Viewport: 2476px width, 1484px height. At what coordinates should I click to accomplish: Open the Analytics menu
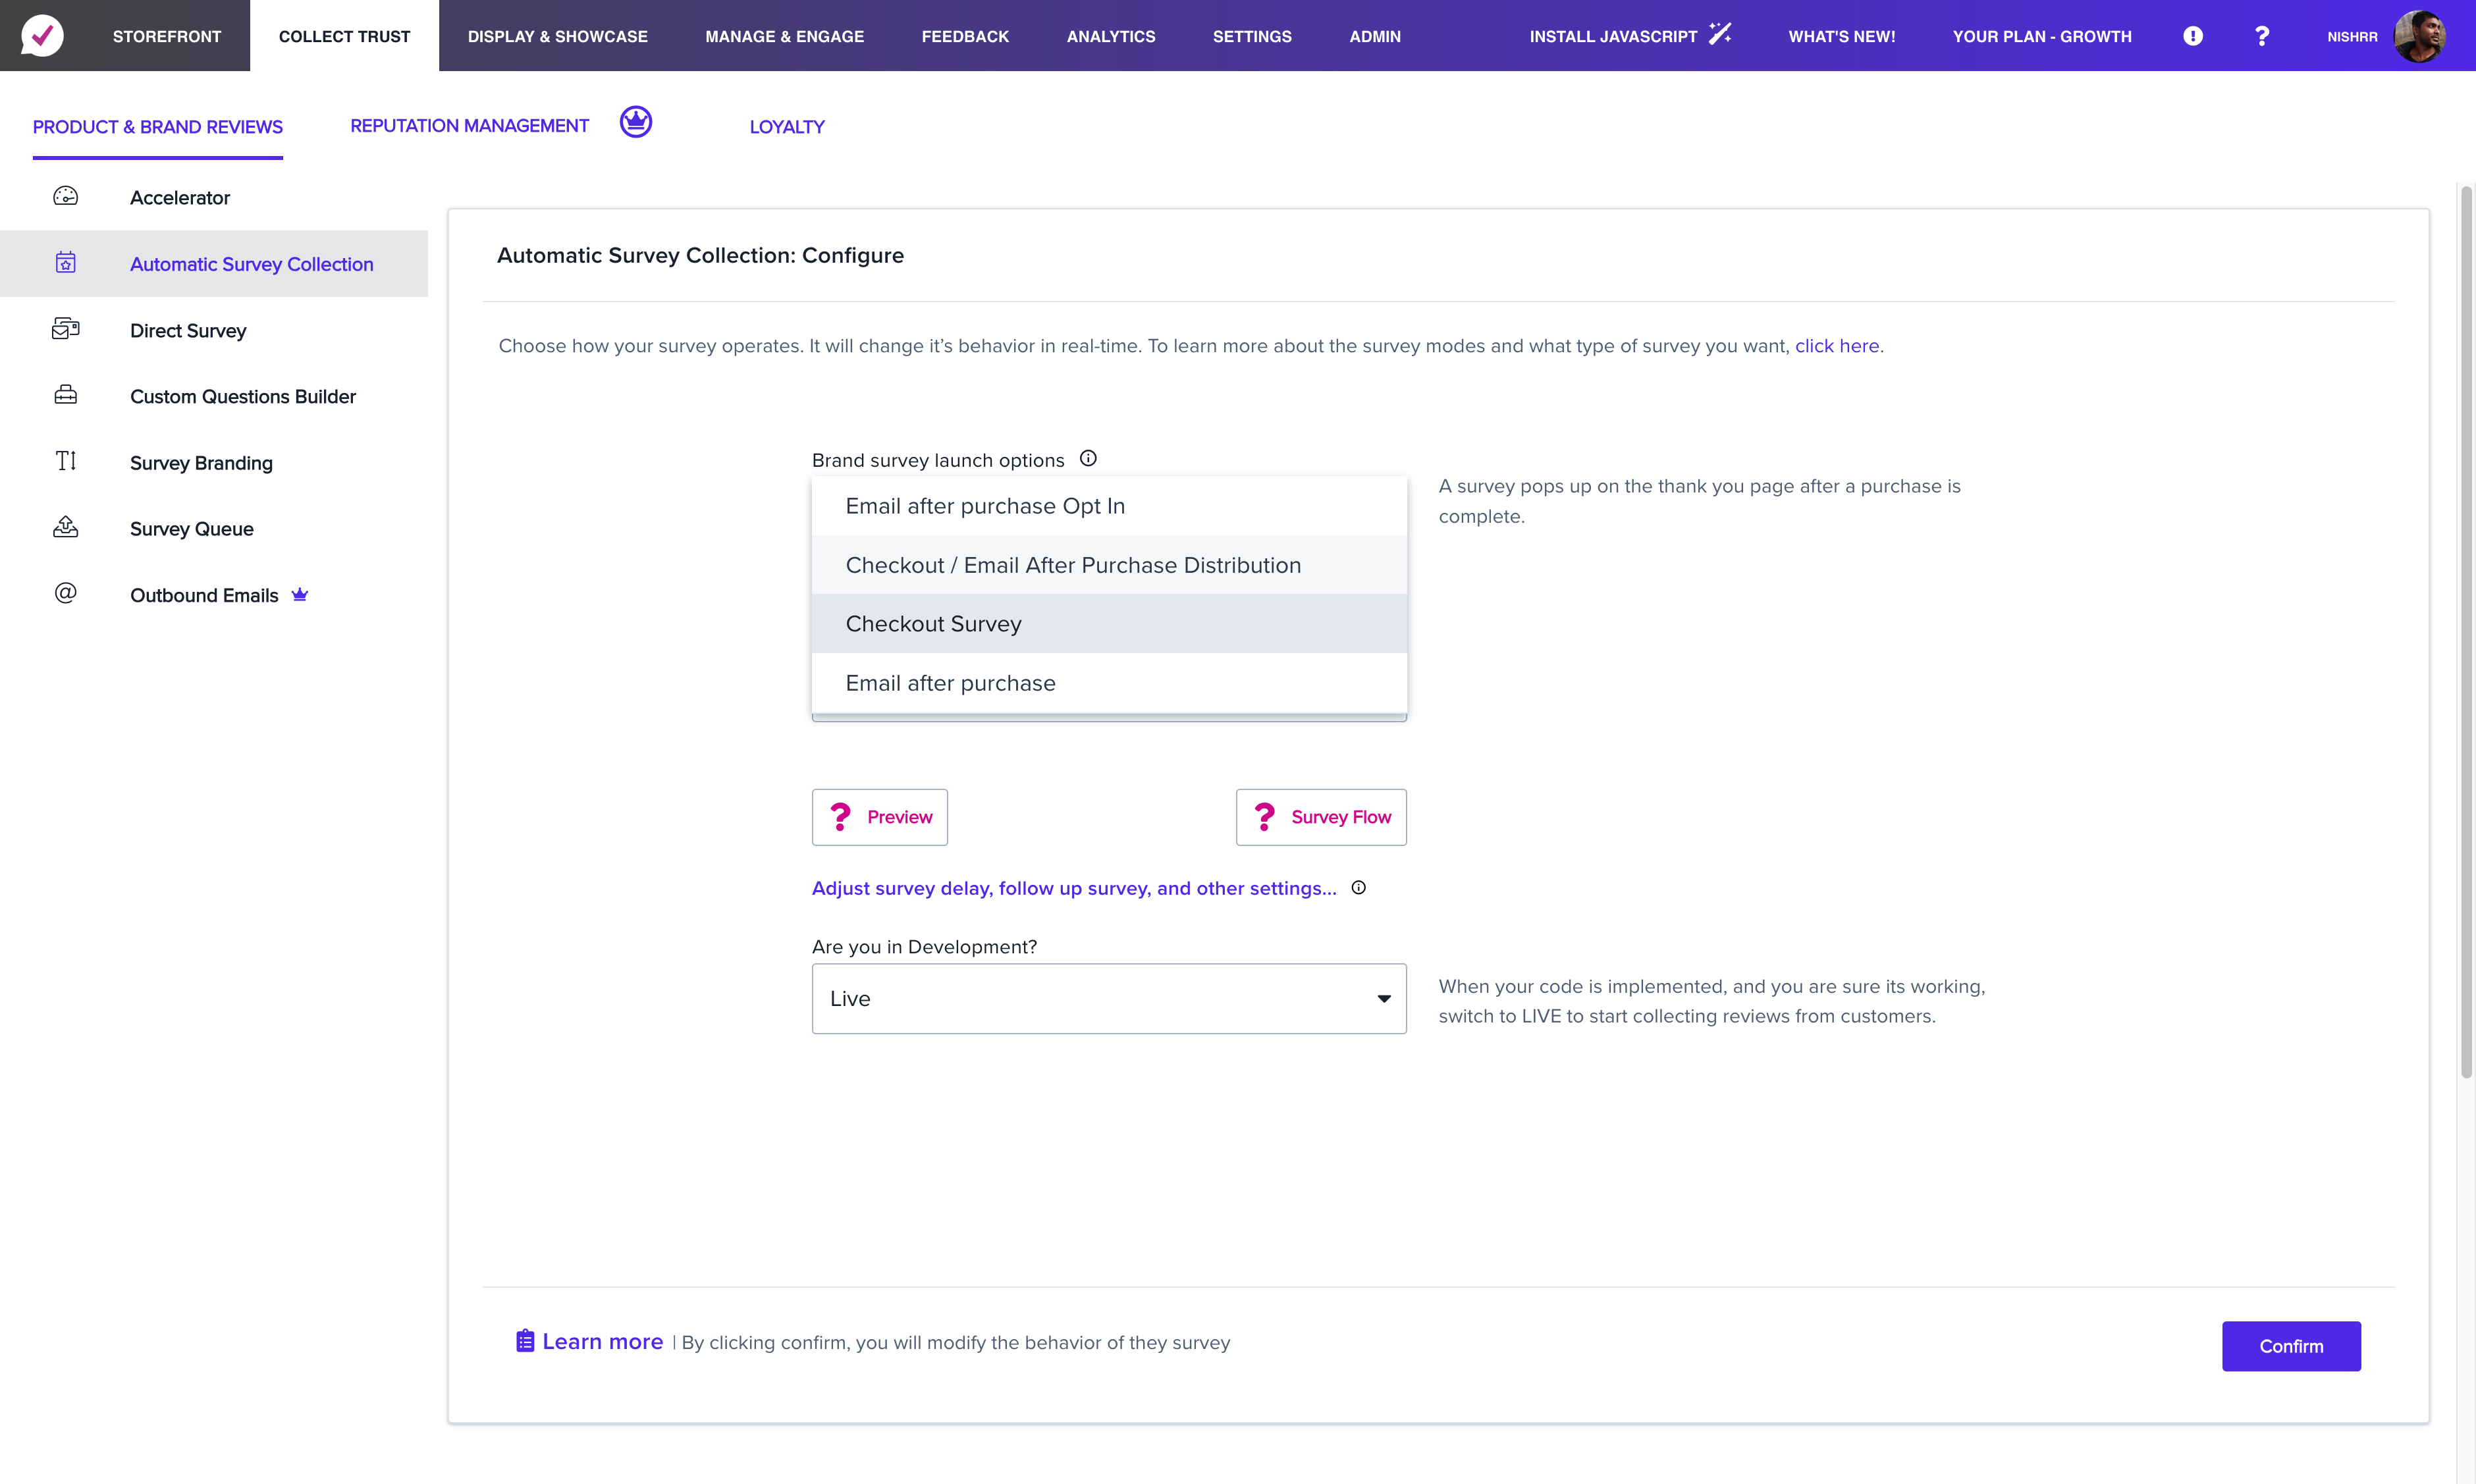click(x=1111, y=36)
